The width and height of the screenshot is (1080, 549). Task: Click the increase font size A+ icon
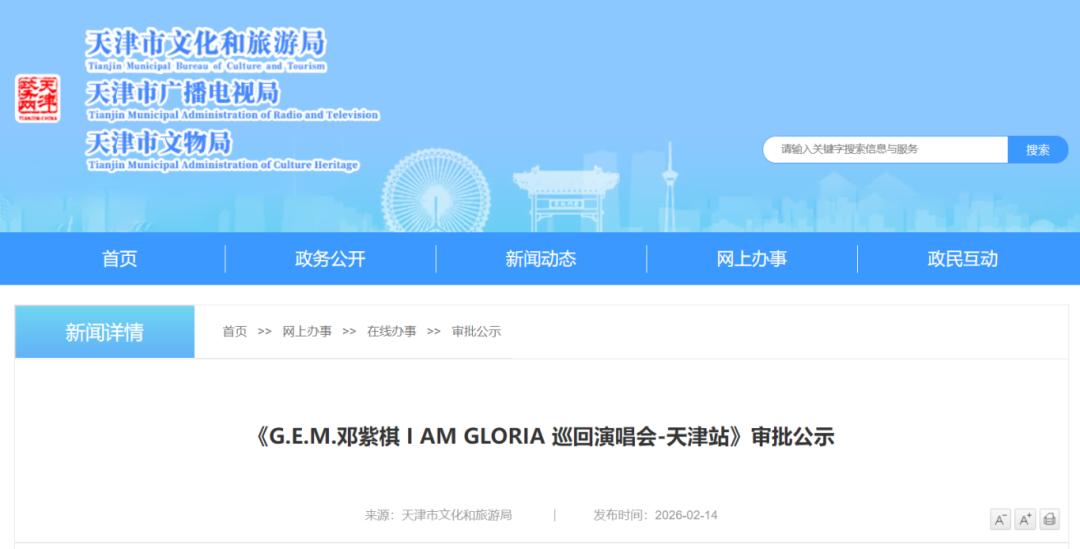[x=1025, y=519]
